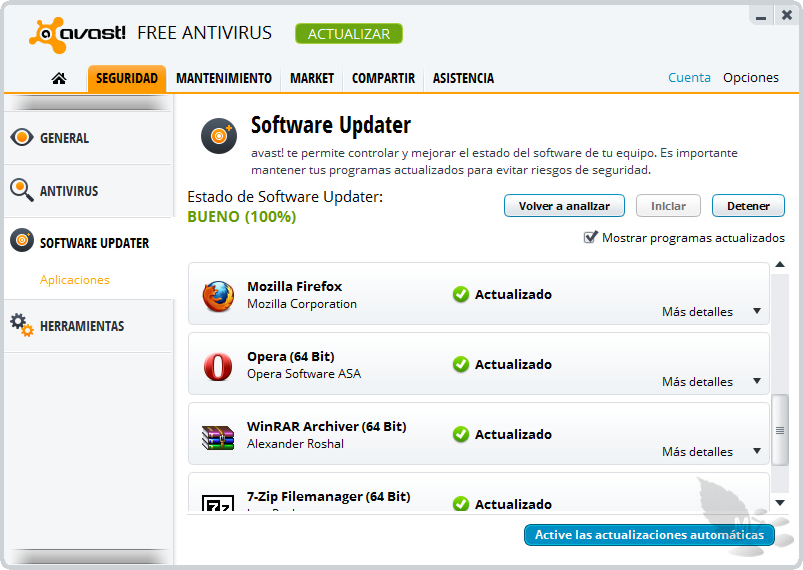Click the Herramientas gears icon
Screen dimensions: 803x570
point(22,325)
